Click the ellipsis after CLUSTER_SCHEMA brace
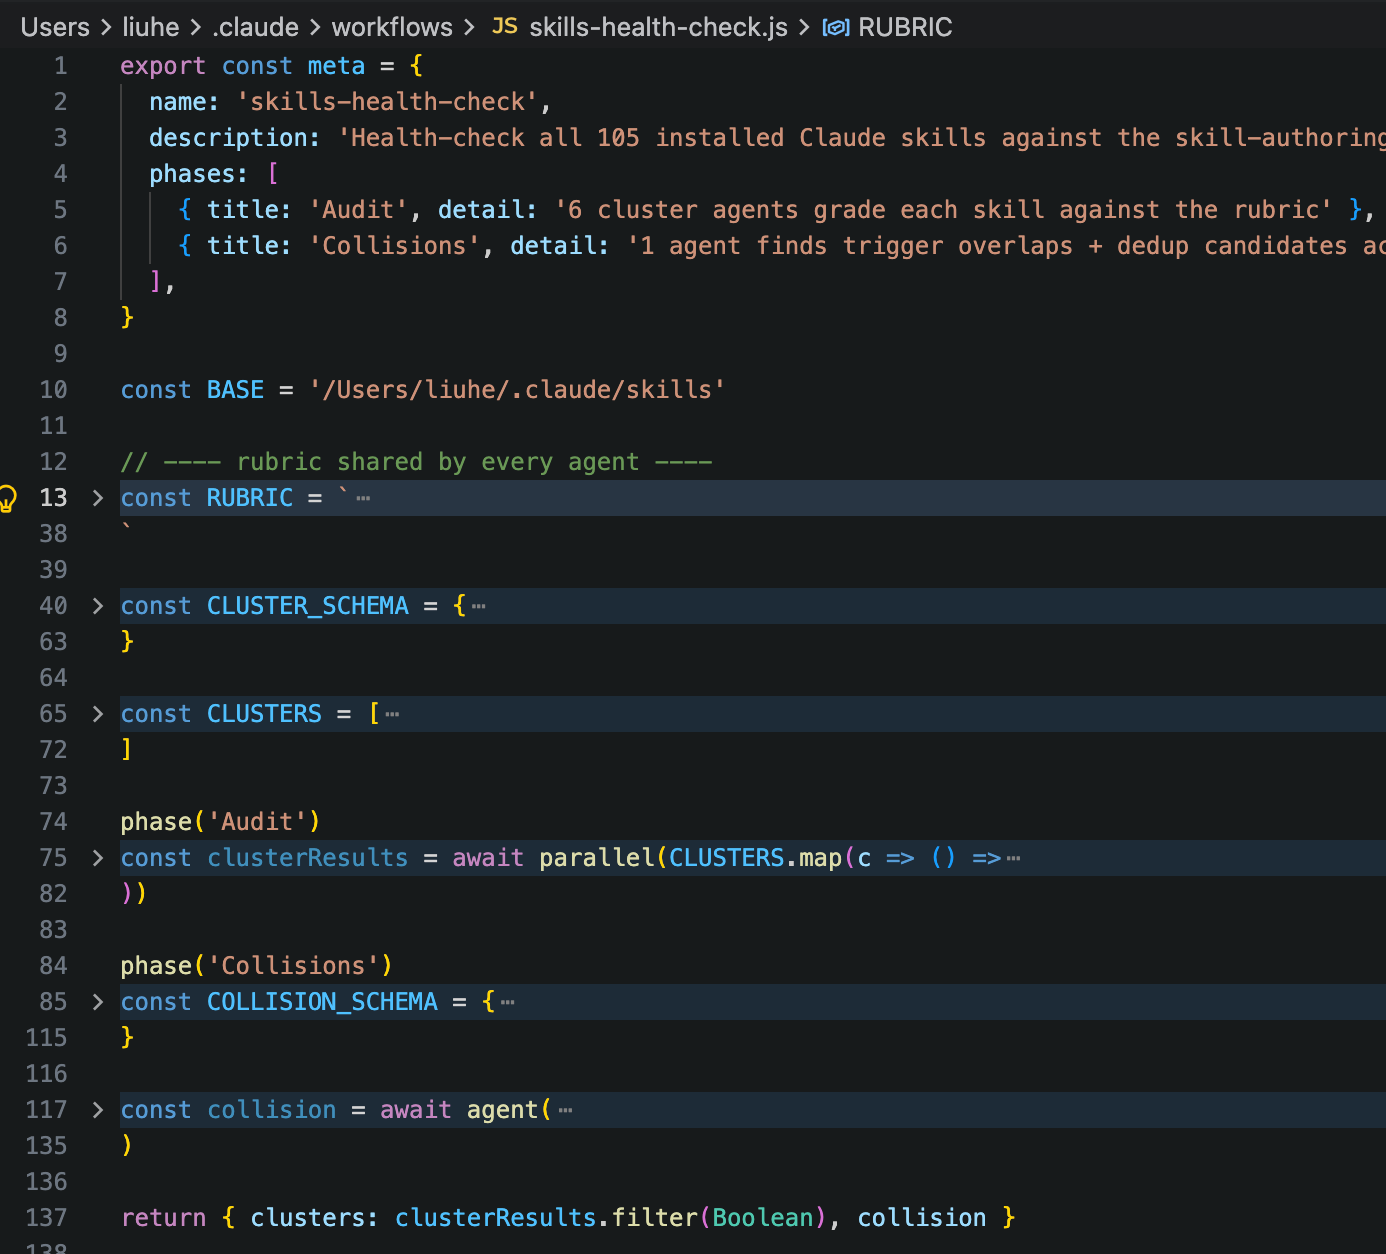The width and height of the screenshot is (1386, 1254). (x=479, y=606)
